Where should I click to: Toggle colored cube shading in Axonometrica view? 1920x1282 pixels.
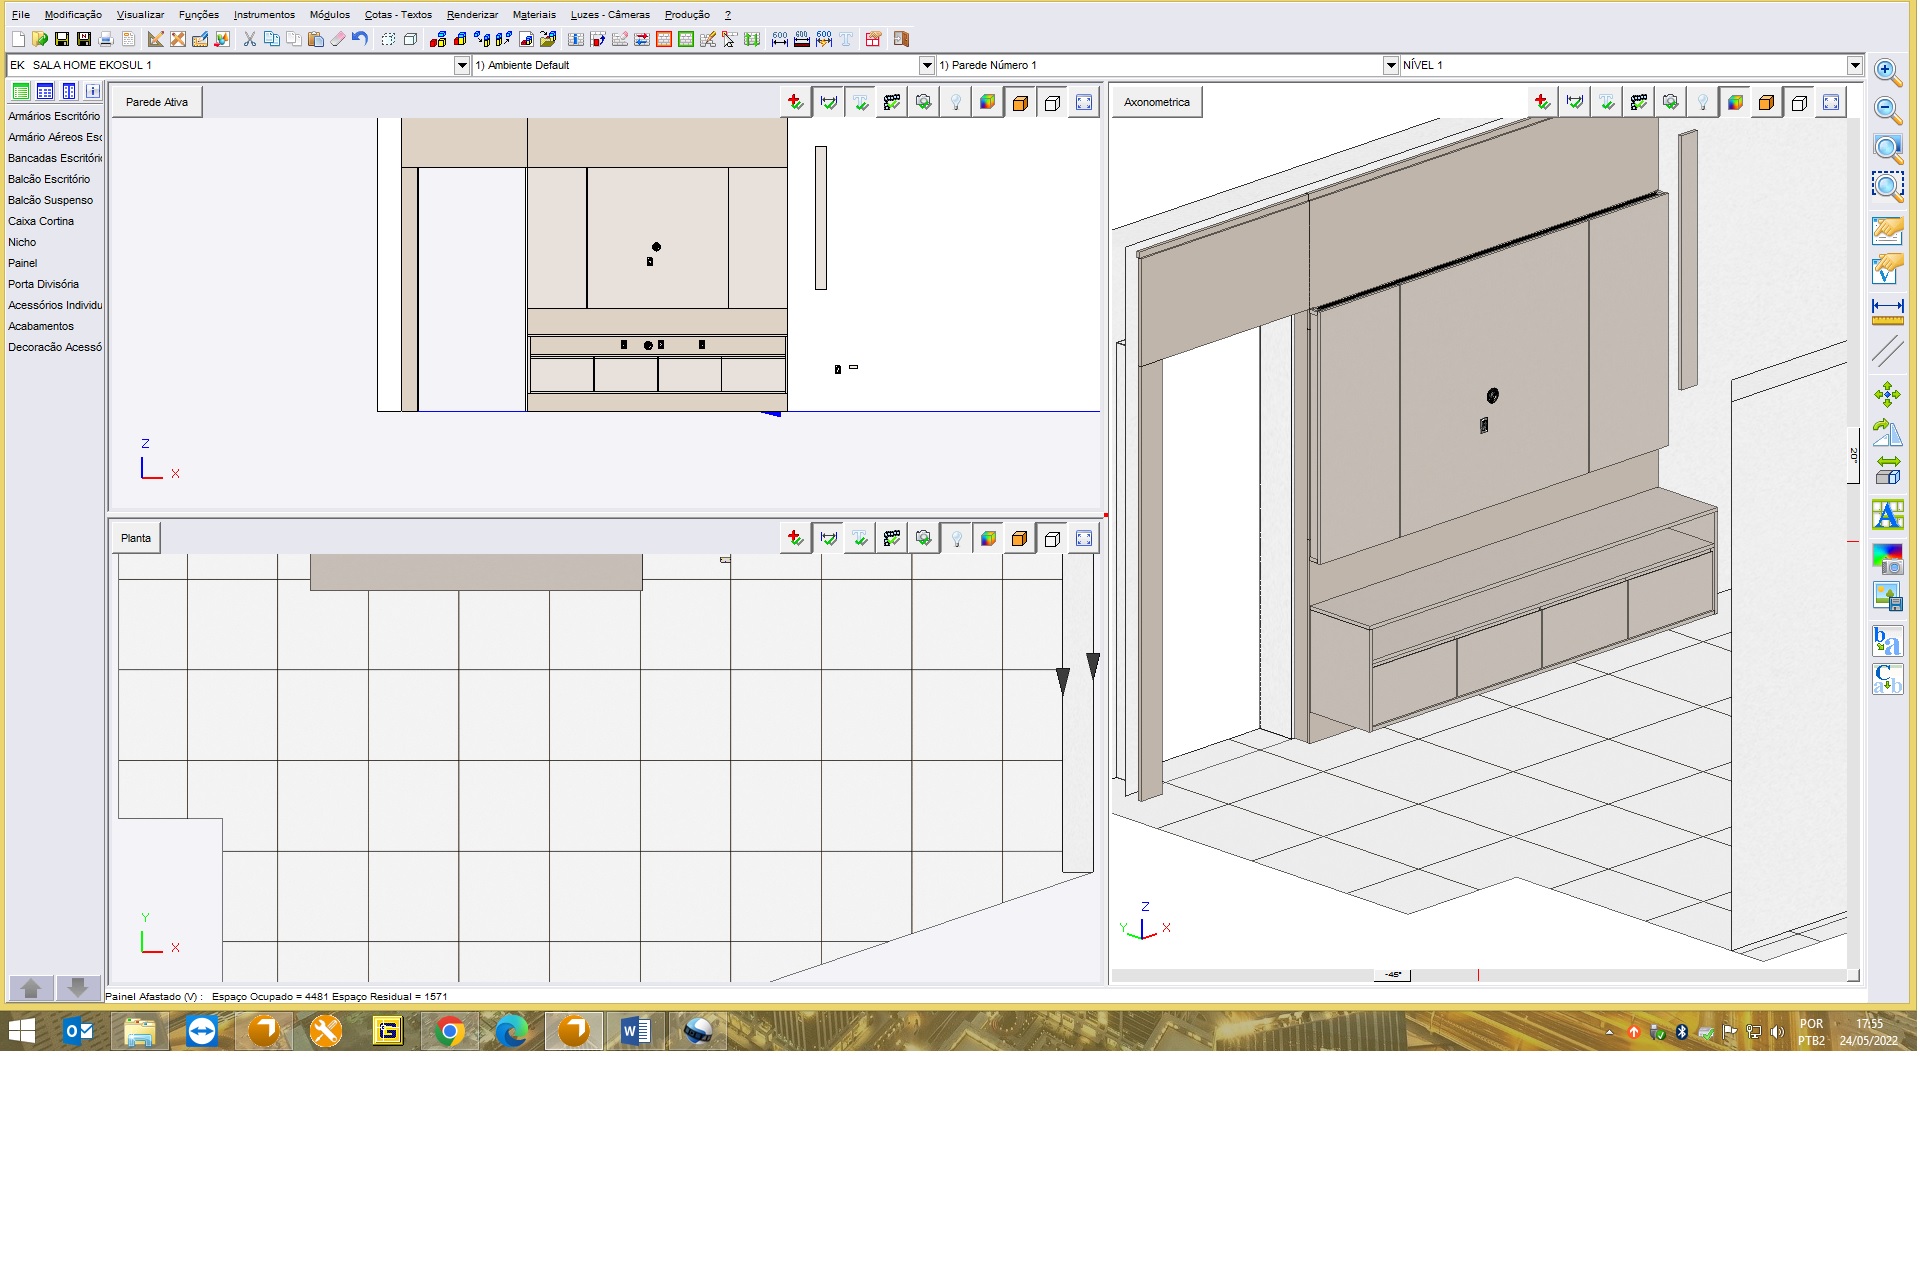tap(1735, 102)
